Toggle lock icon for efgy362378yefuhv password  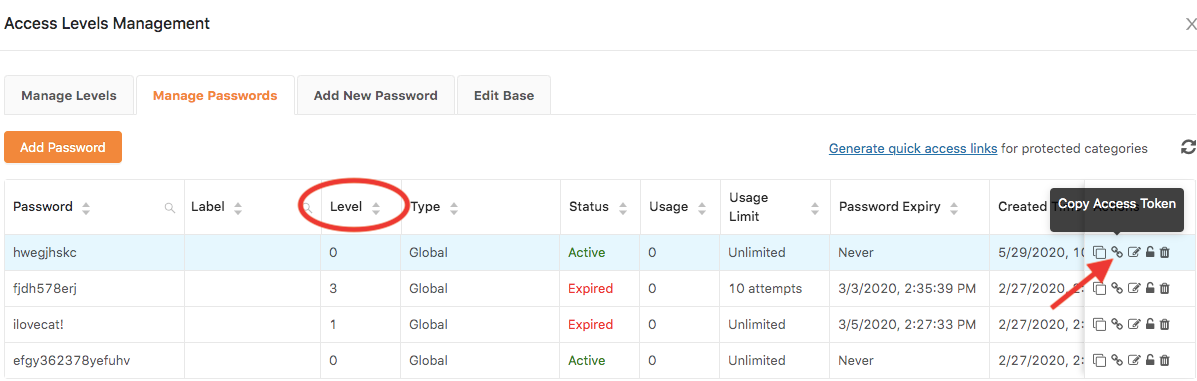(1150, 360)
